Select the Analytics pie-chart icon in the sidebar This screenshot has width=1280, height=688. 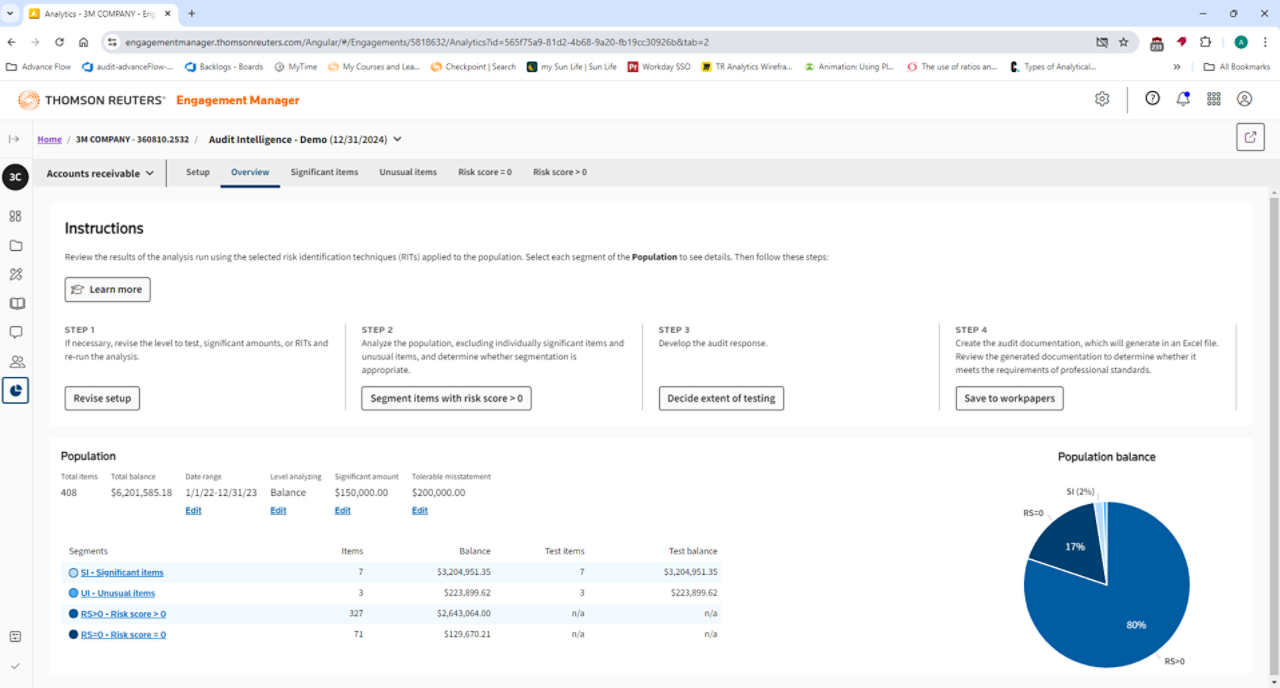[15, 390]
